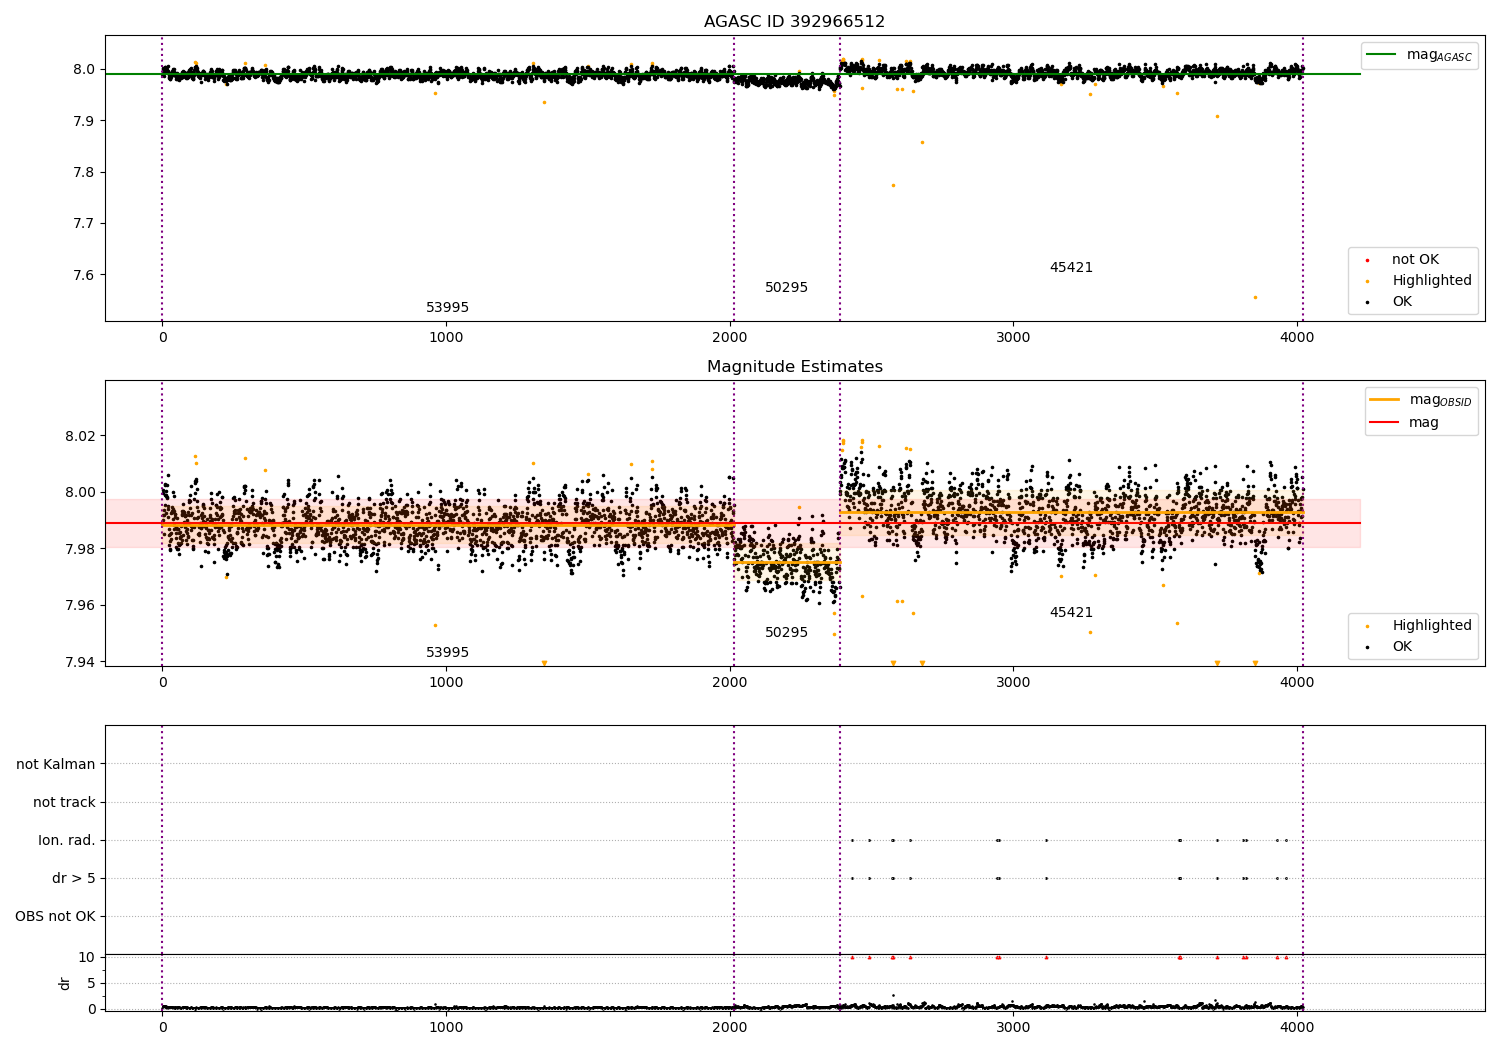Click the 50295 annotation in the top plot
Image resolution: width=1500 pixels, height=1050 pixels.
point(786,288)
